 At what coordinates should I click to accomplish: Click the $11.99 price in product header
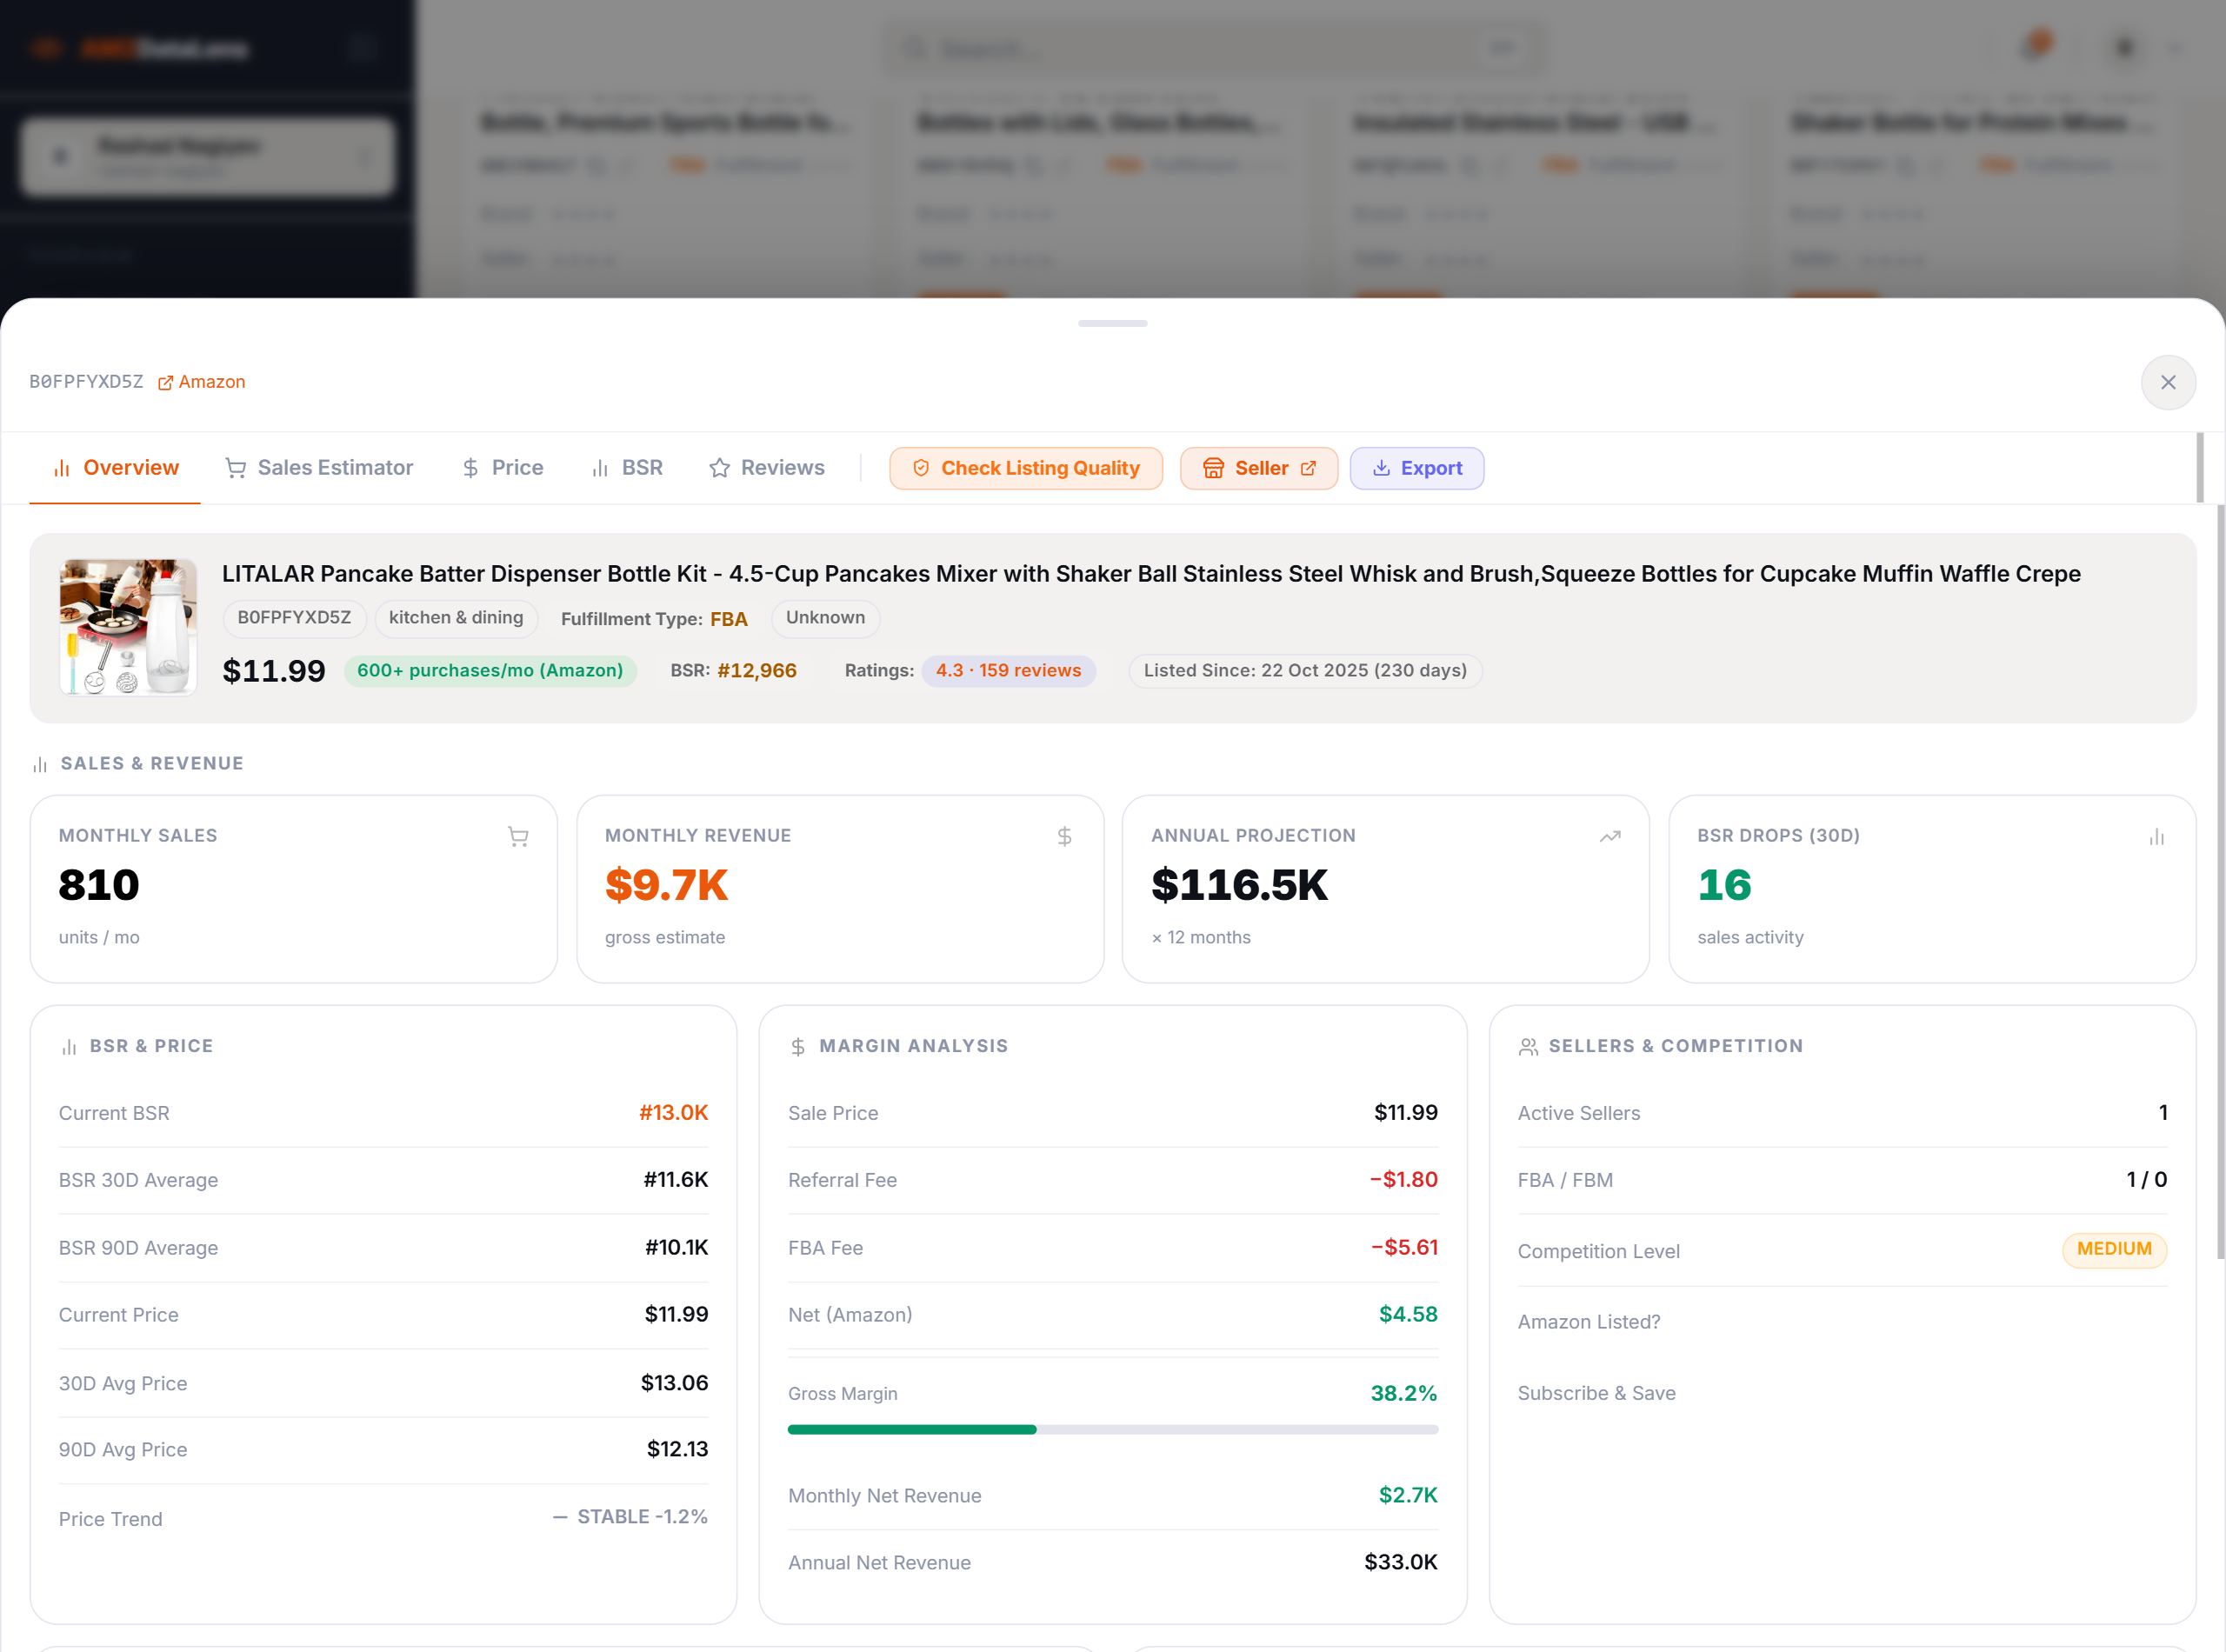[274, 671]
